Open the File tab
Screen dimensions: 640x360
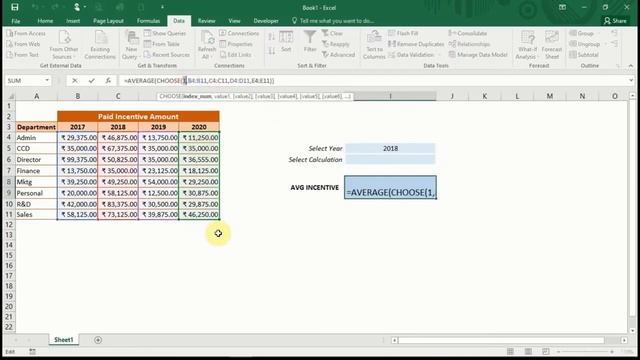click(16, 21)
